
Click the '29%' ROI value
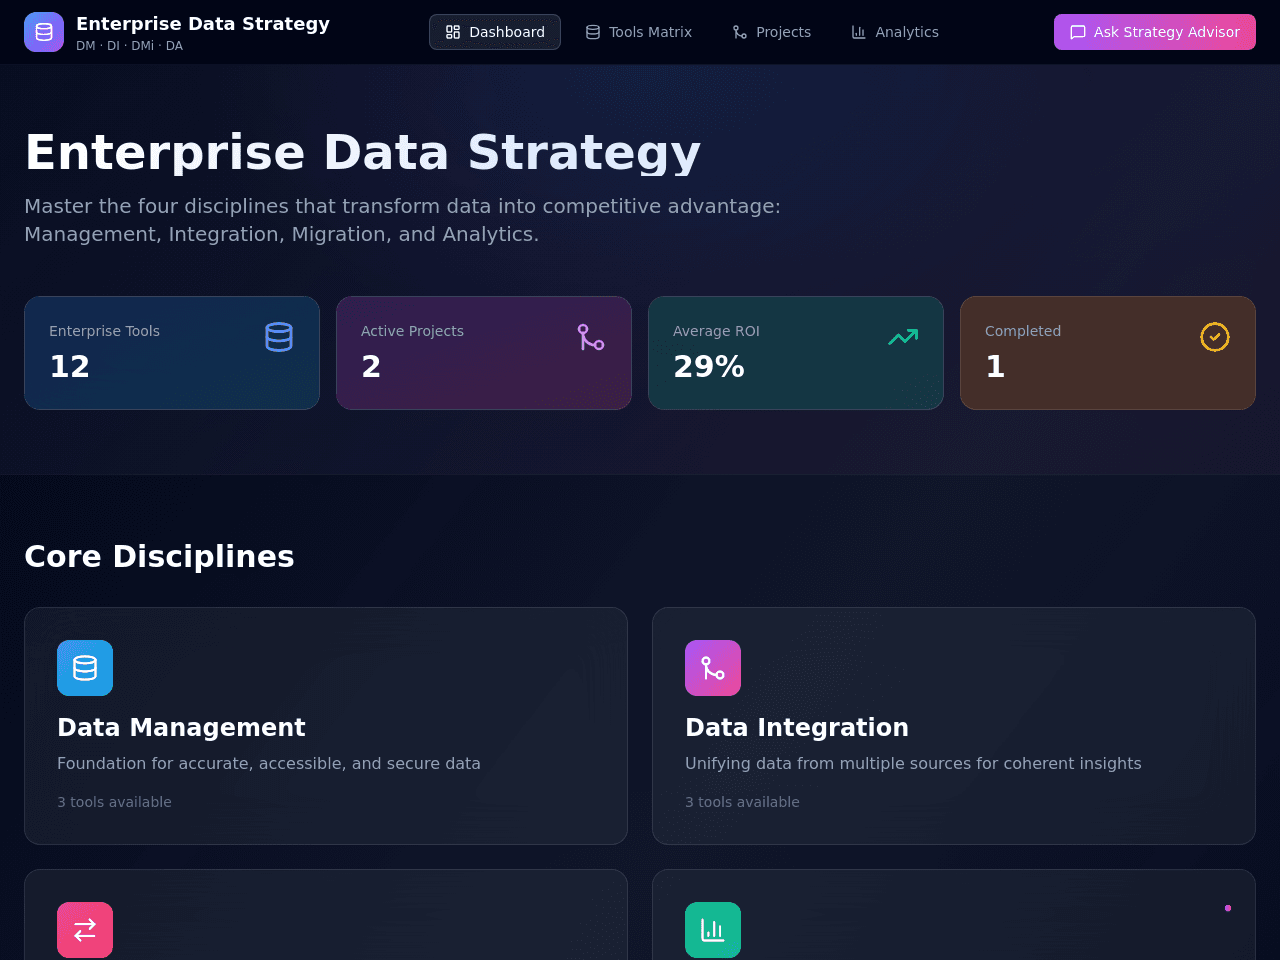[709, 367]
